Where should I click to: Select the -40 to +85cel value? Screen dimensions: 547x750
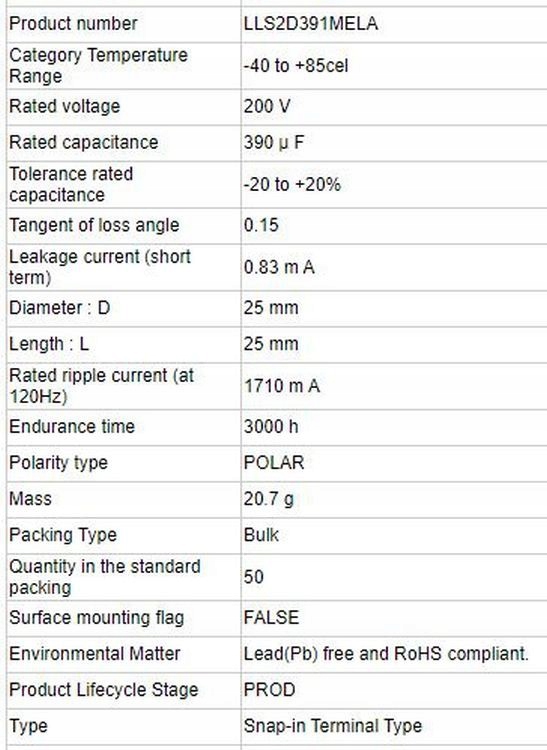click(295, 66)
